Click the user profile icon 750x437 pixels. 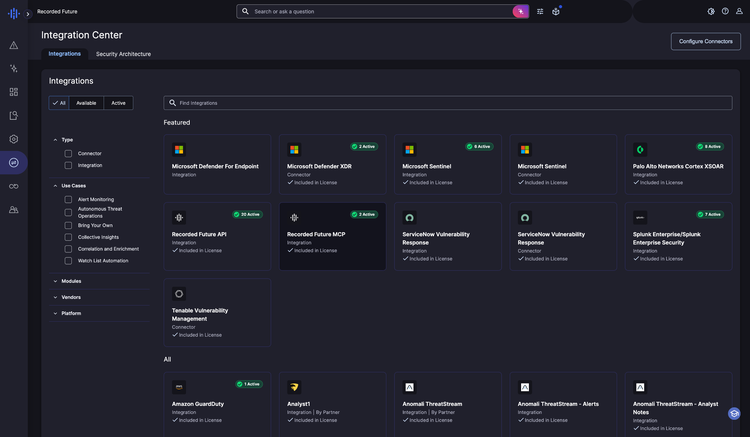pyautogui.click(x=739, y=11)
